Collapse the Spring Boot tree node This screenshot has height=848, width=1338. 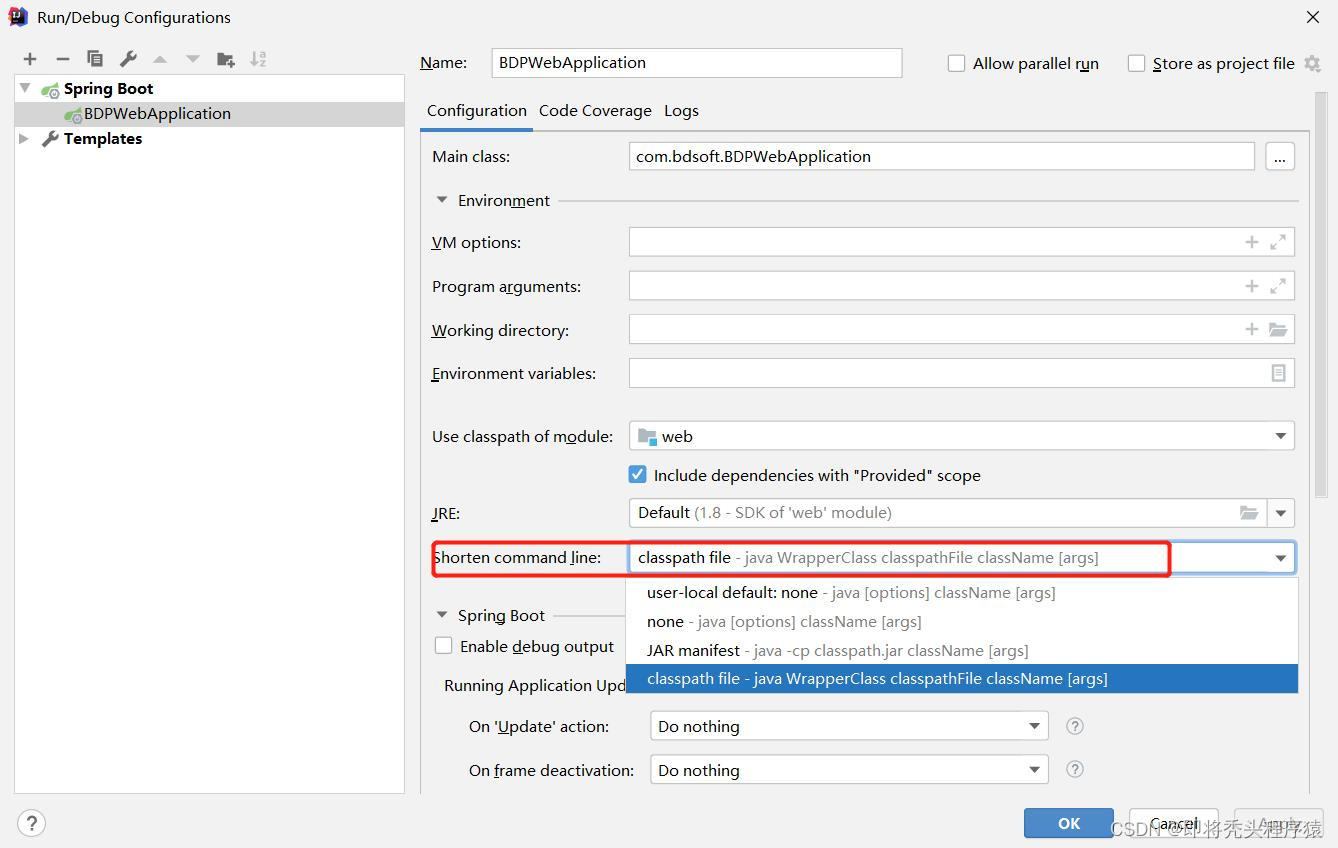pos(25,88)
